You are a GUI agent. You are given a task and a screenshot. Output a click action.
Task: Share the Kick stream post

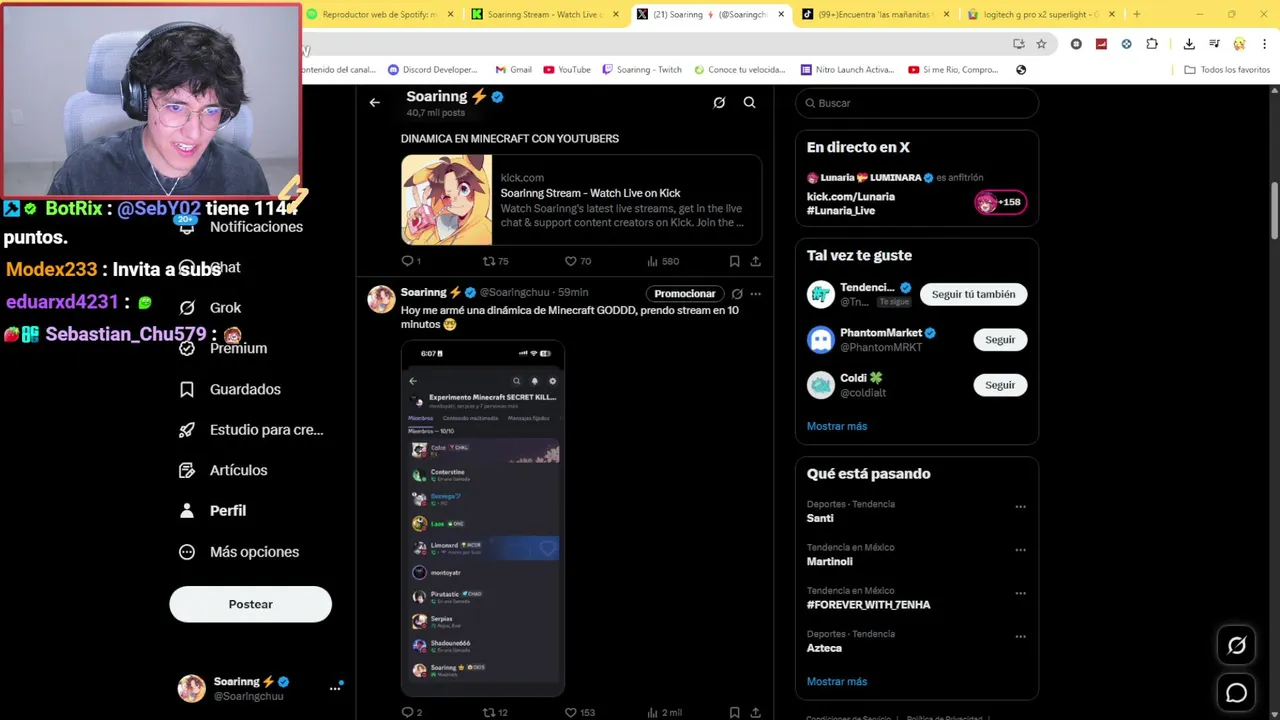pos(755,261)
